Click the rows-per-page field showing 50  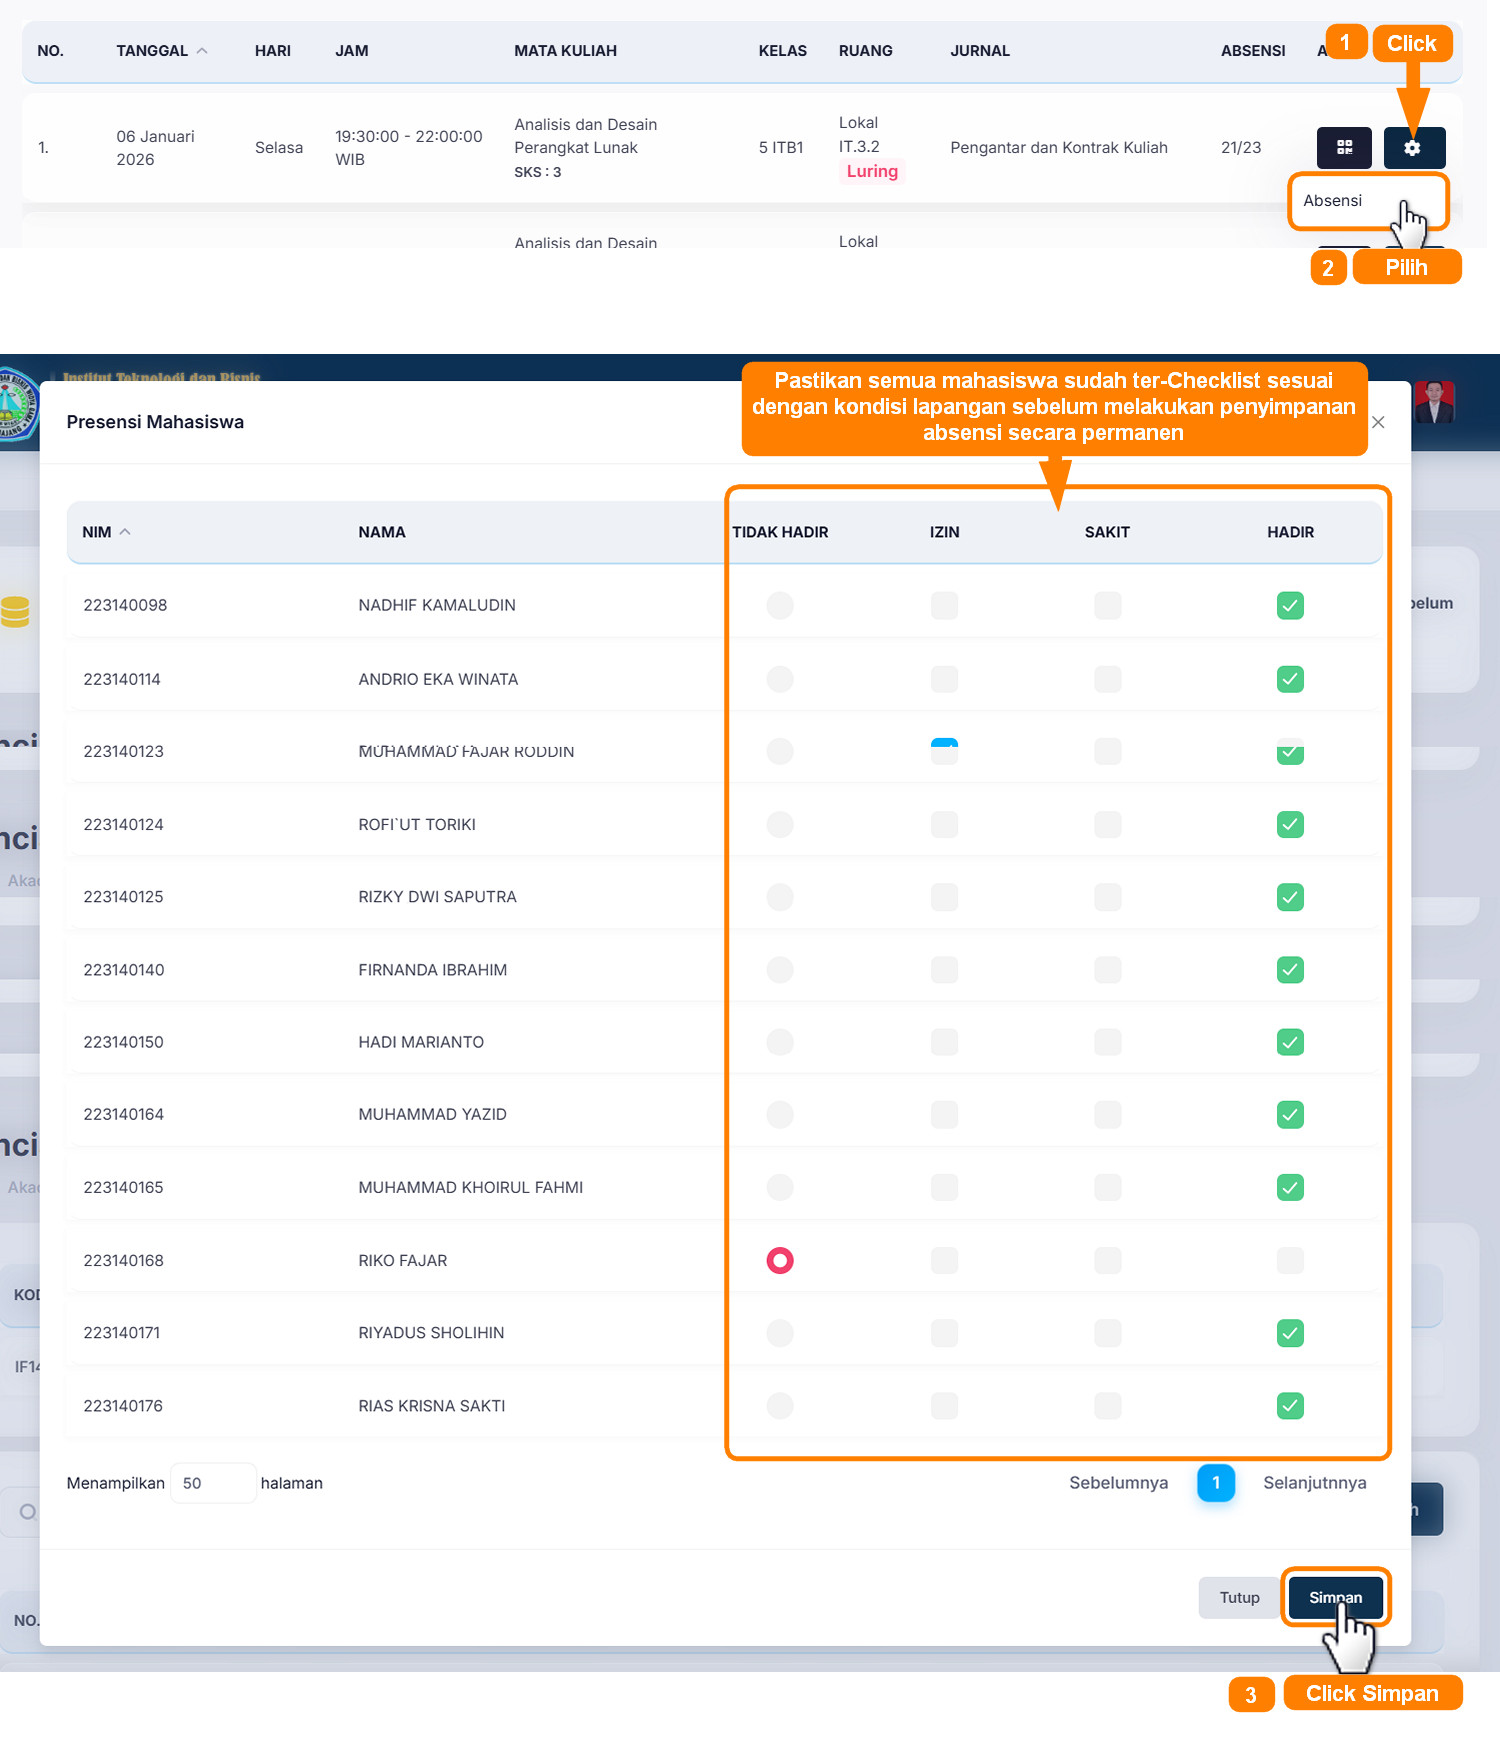[212, 1483]
